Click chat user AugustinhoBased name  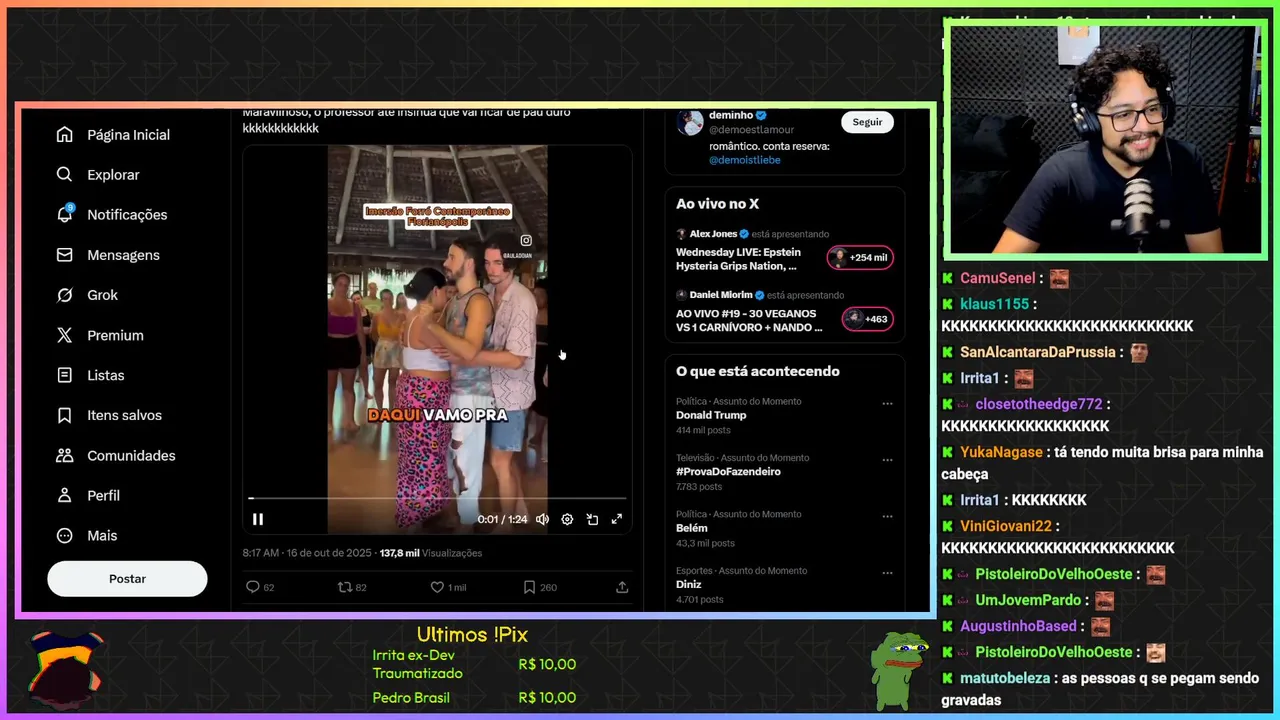1018,626
